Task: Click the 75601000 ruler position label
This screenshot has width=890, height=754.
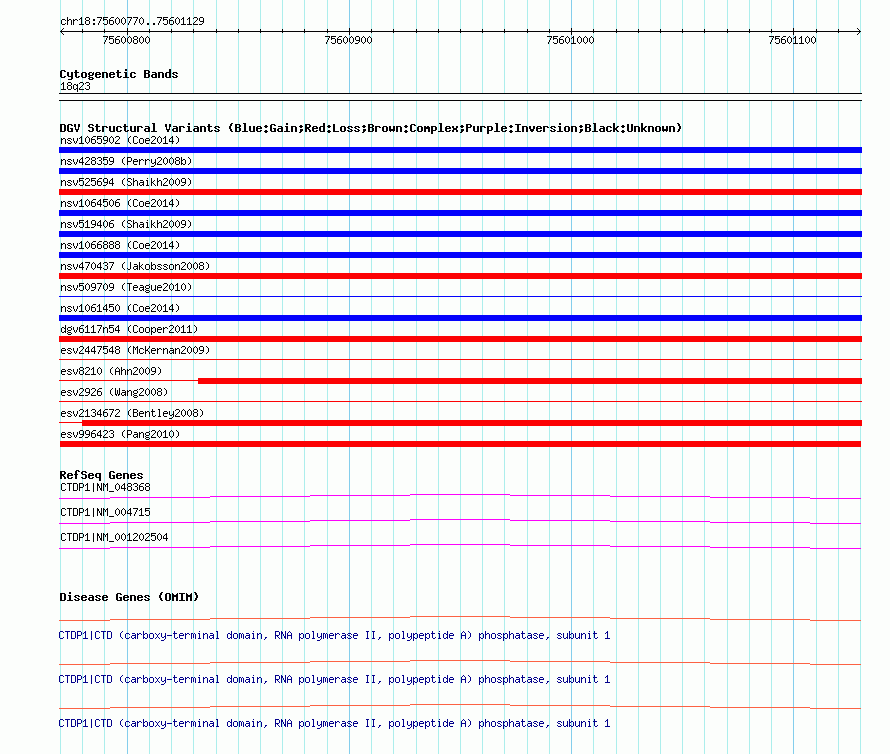Action: pos(570,40)
